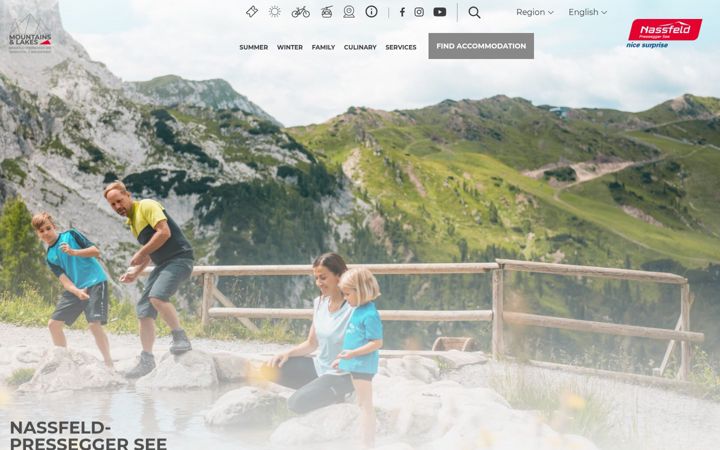Screen dimensions: 720x450
Task: Visit the Facebook page icon
Action: click(402, 12)
